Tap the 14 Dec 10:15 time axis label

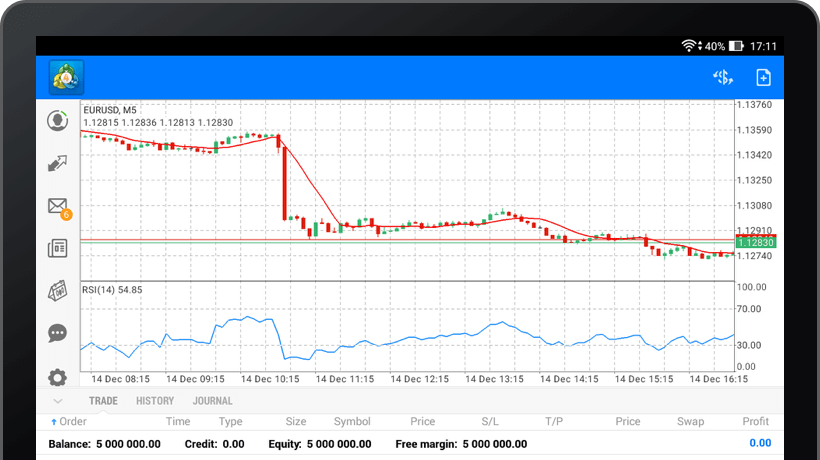[x=270, y=379]
